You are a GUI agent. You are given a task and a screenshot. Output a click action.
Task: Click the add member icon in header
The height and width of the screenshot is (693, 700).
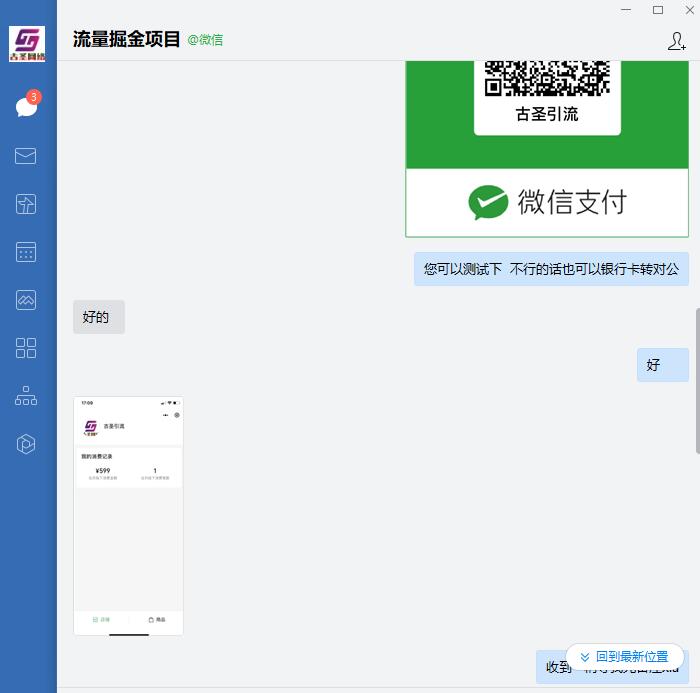[x=676, y=41]
